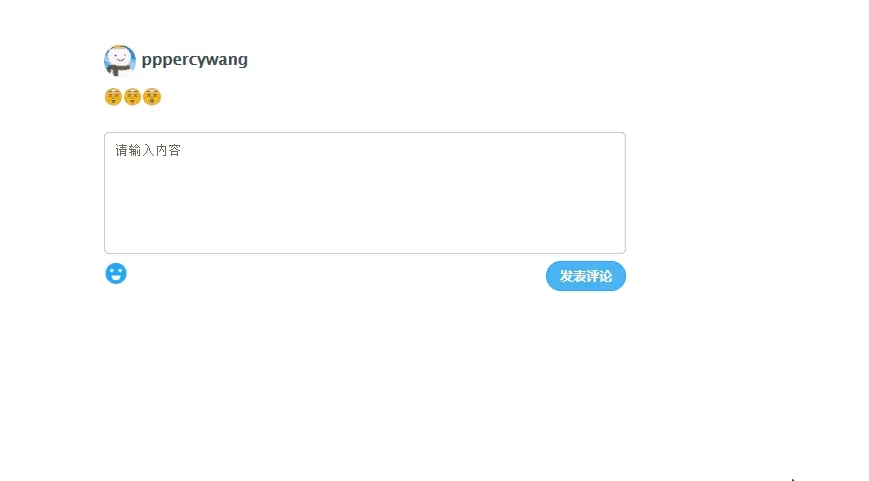Click the last emoji in the comment

[x=152, y=97]
